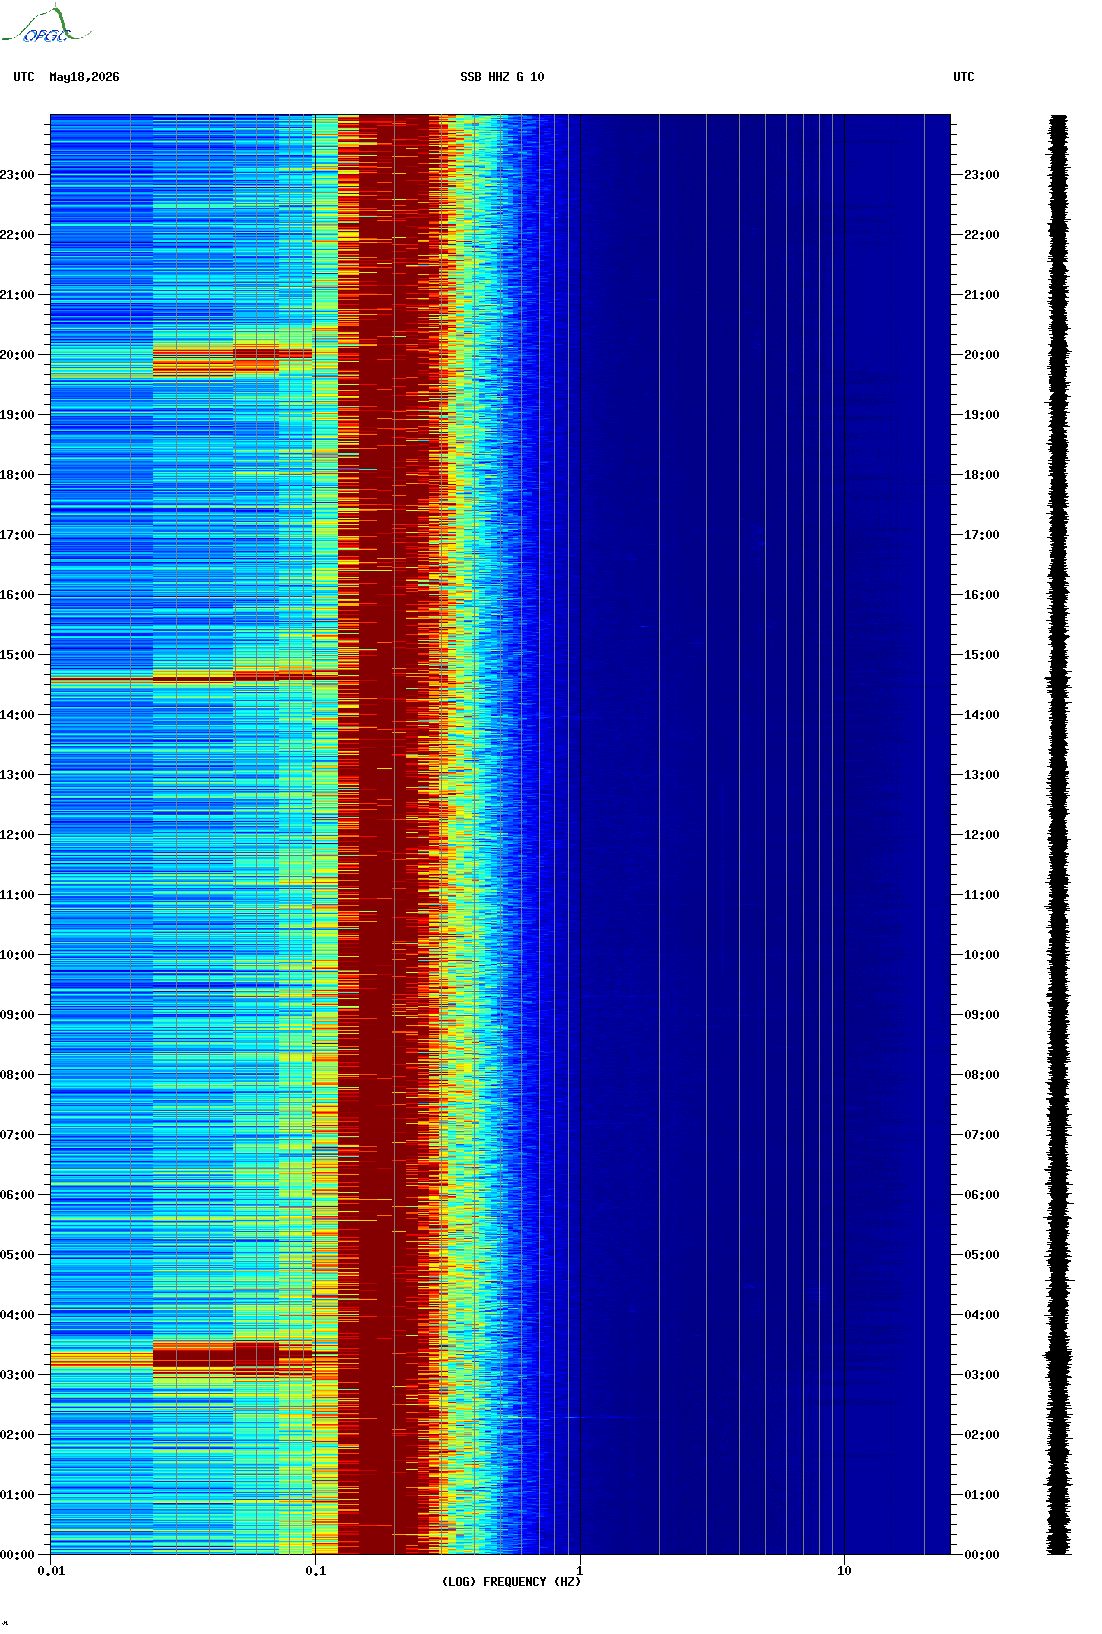Click the 0.01 frequency axis label
The image size is (1102, 1634).
[51, 1571]
